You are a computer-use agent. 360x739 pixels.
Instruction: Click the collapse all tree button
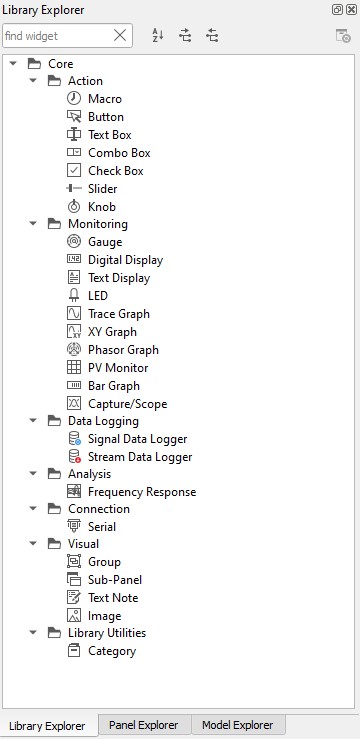(212, 35)
